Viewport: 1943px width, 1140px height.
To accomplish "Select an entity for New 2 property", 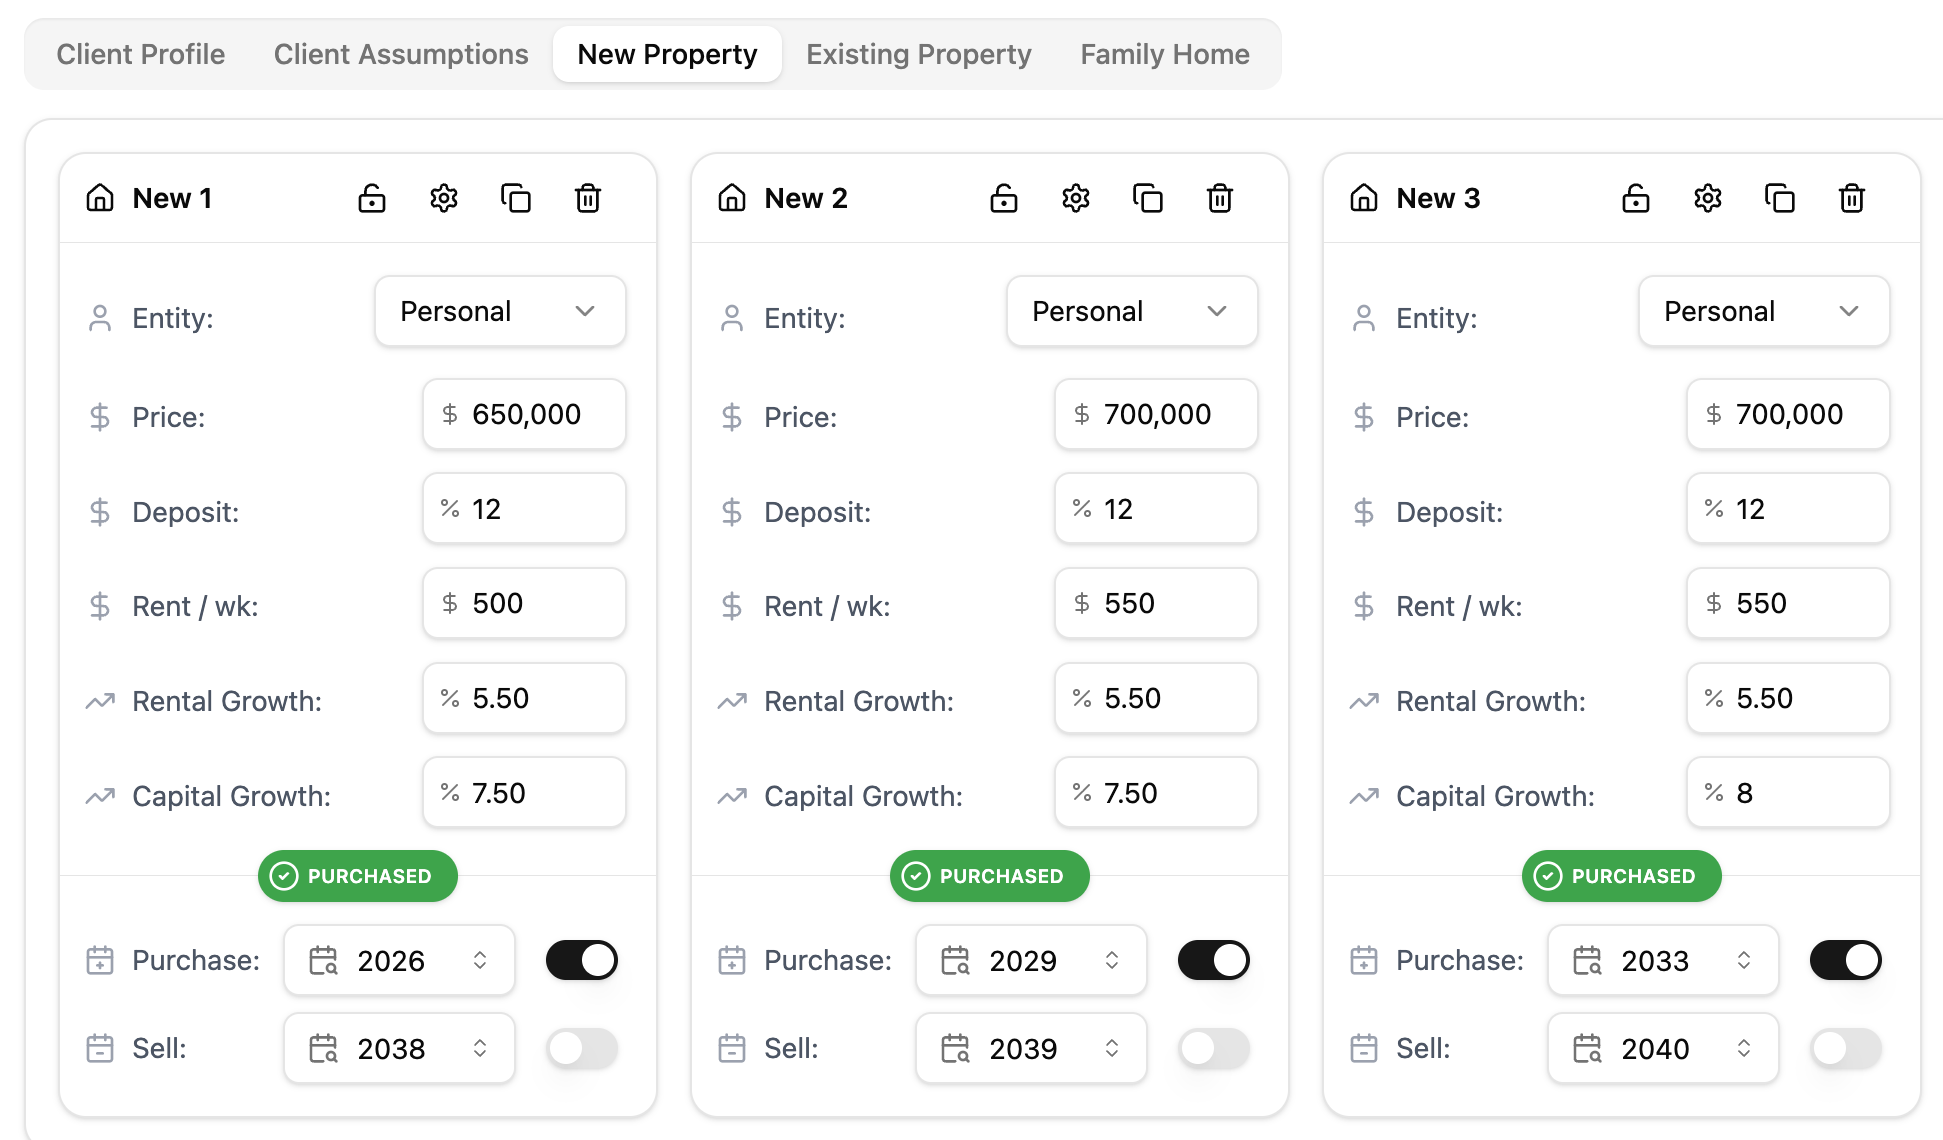I will [1131, 311].
